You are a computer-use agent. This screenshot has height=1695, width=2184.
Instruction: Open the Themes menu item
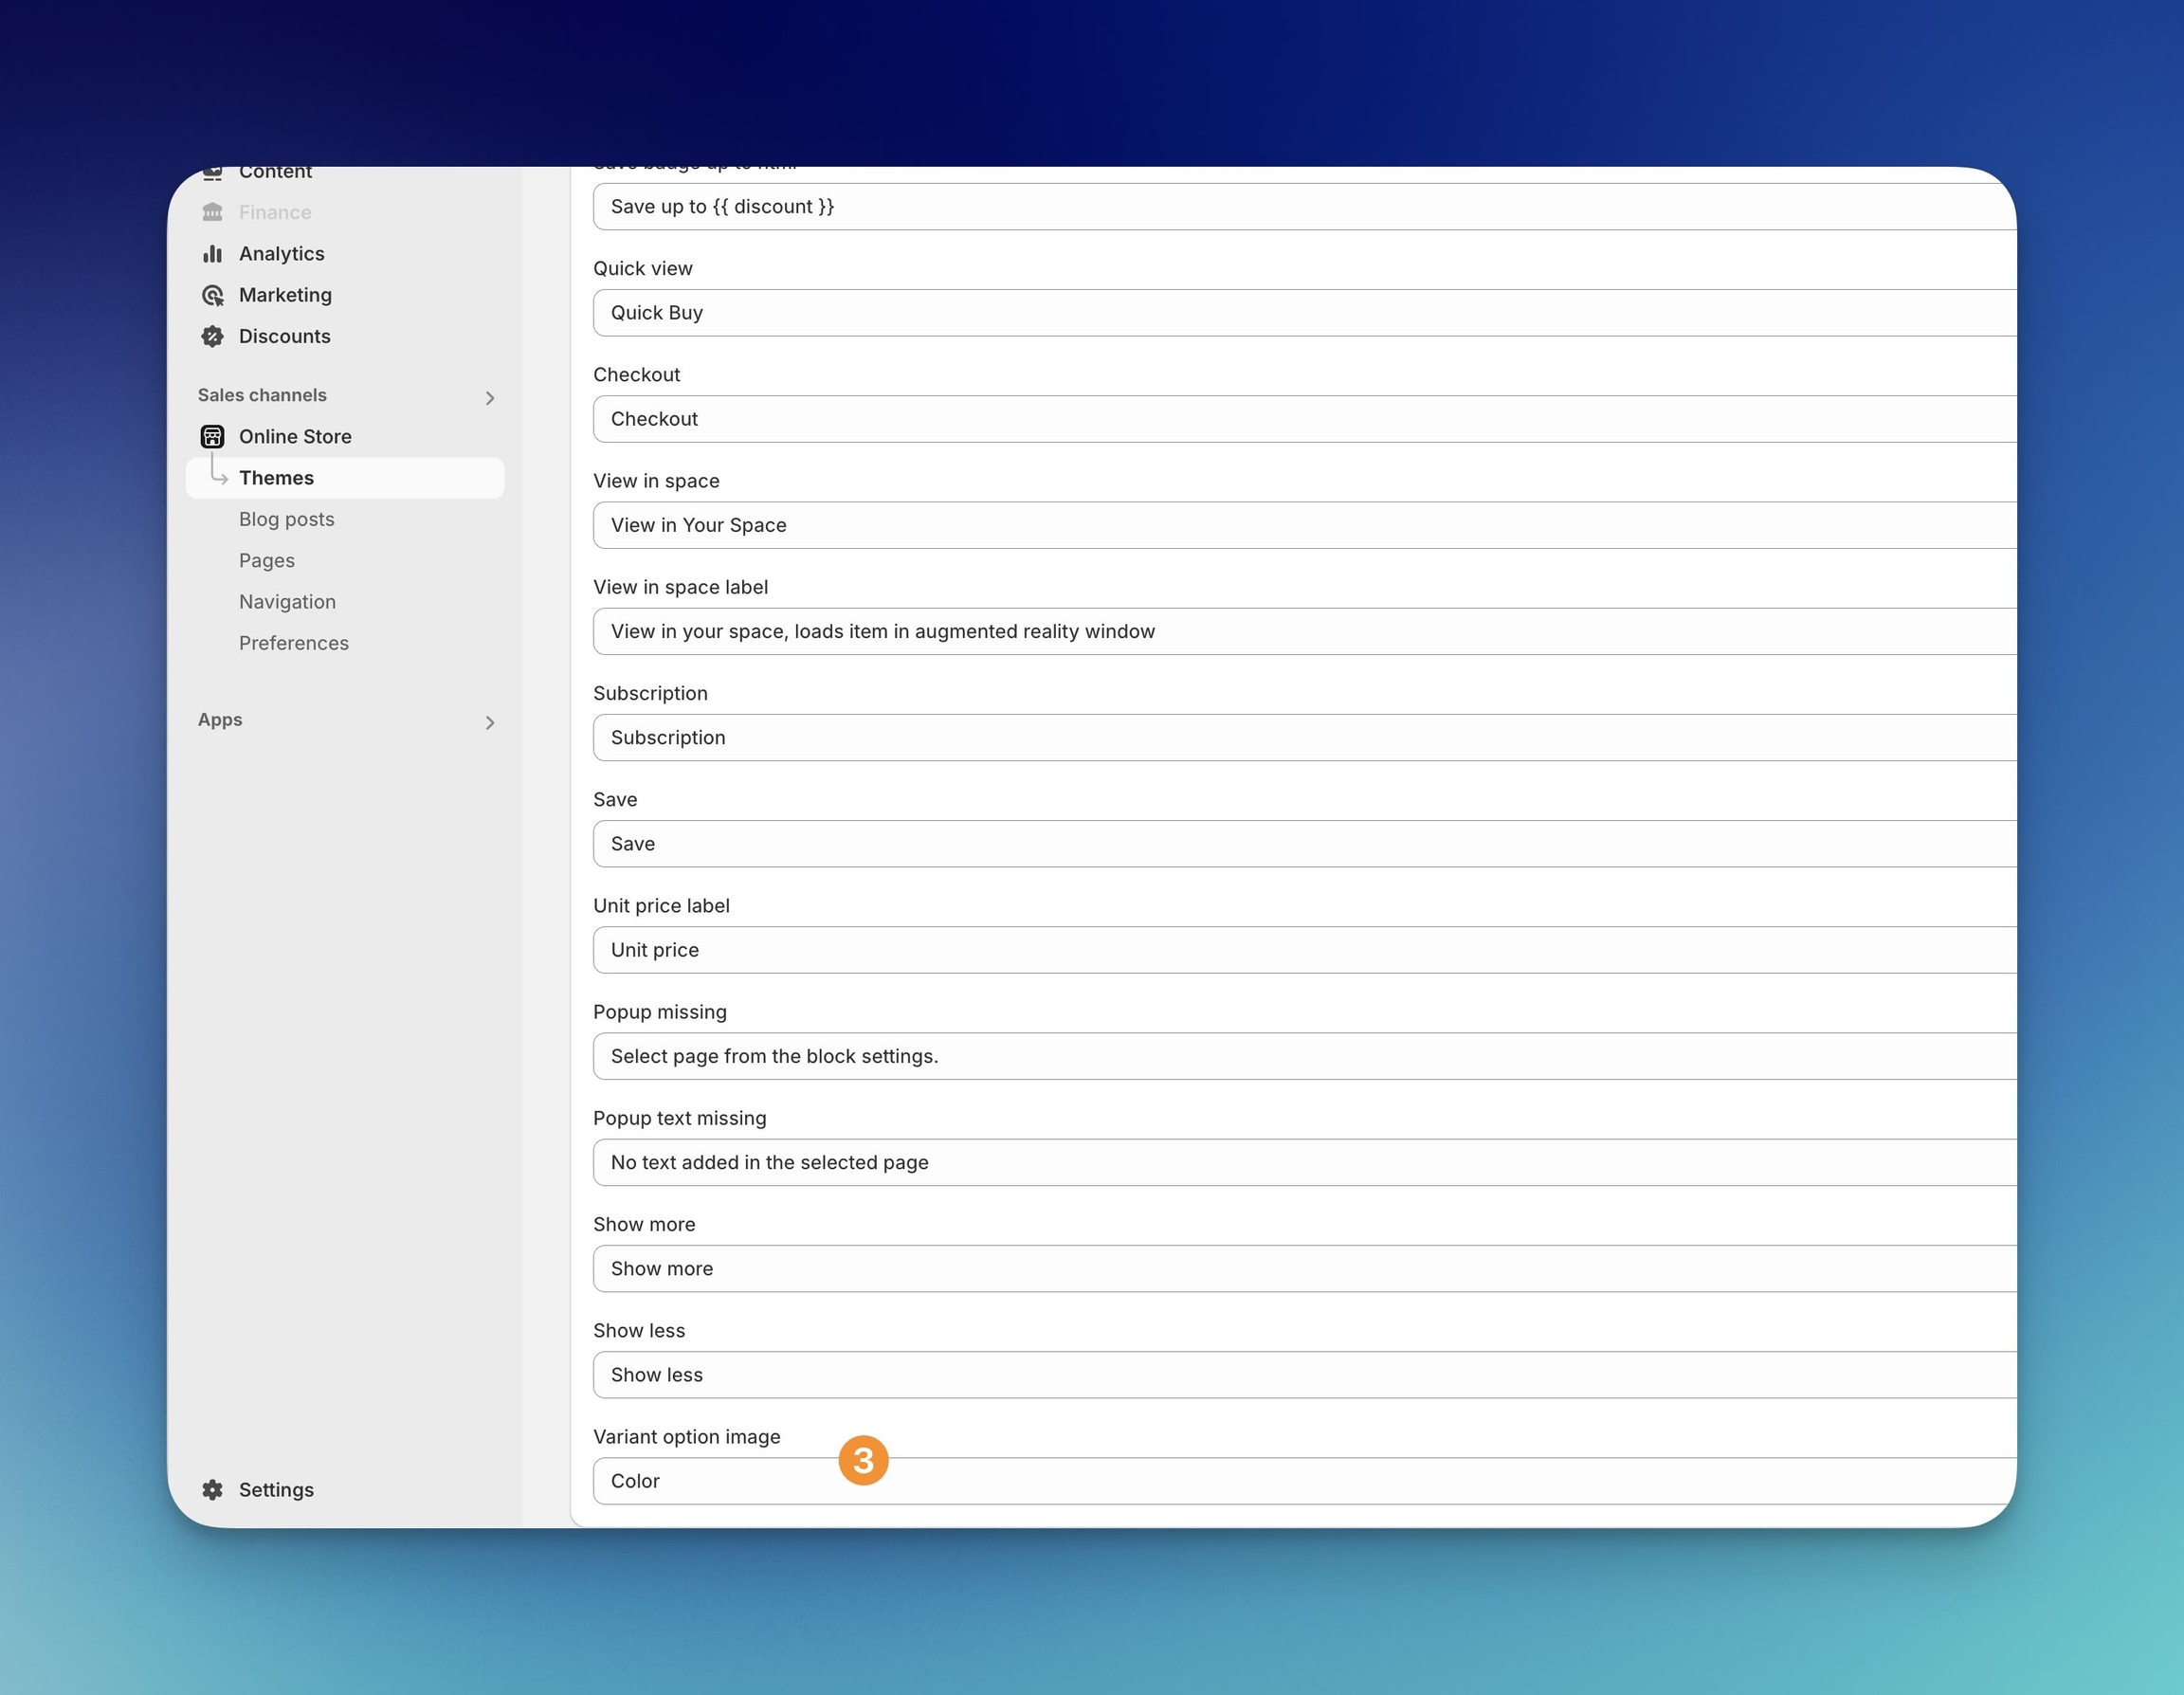click(276, 478)
